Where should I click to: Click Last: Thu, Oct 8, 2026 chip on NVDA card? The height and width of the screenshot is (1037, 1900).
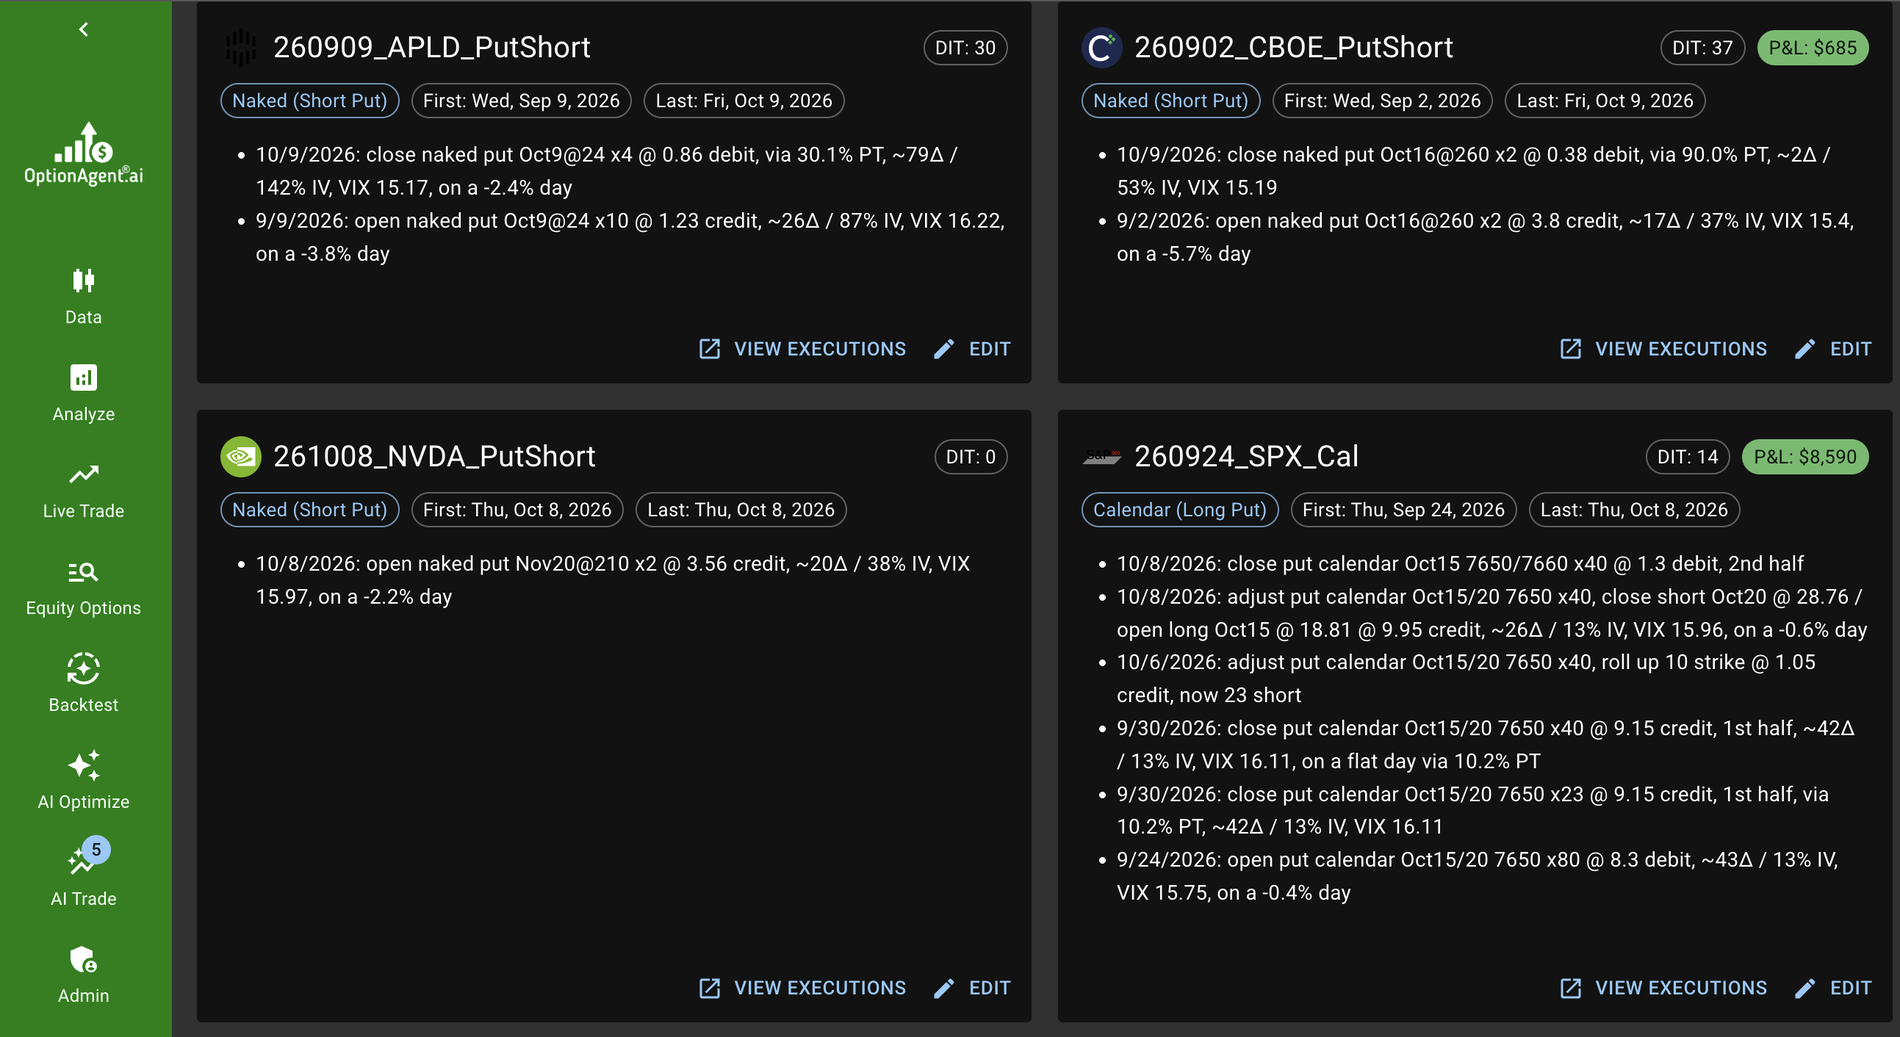(x=741, y=510)
